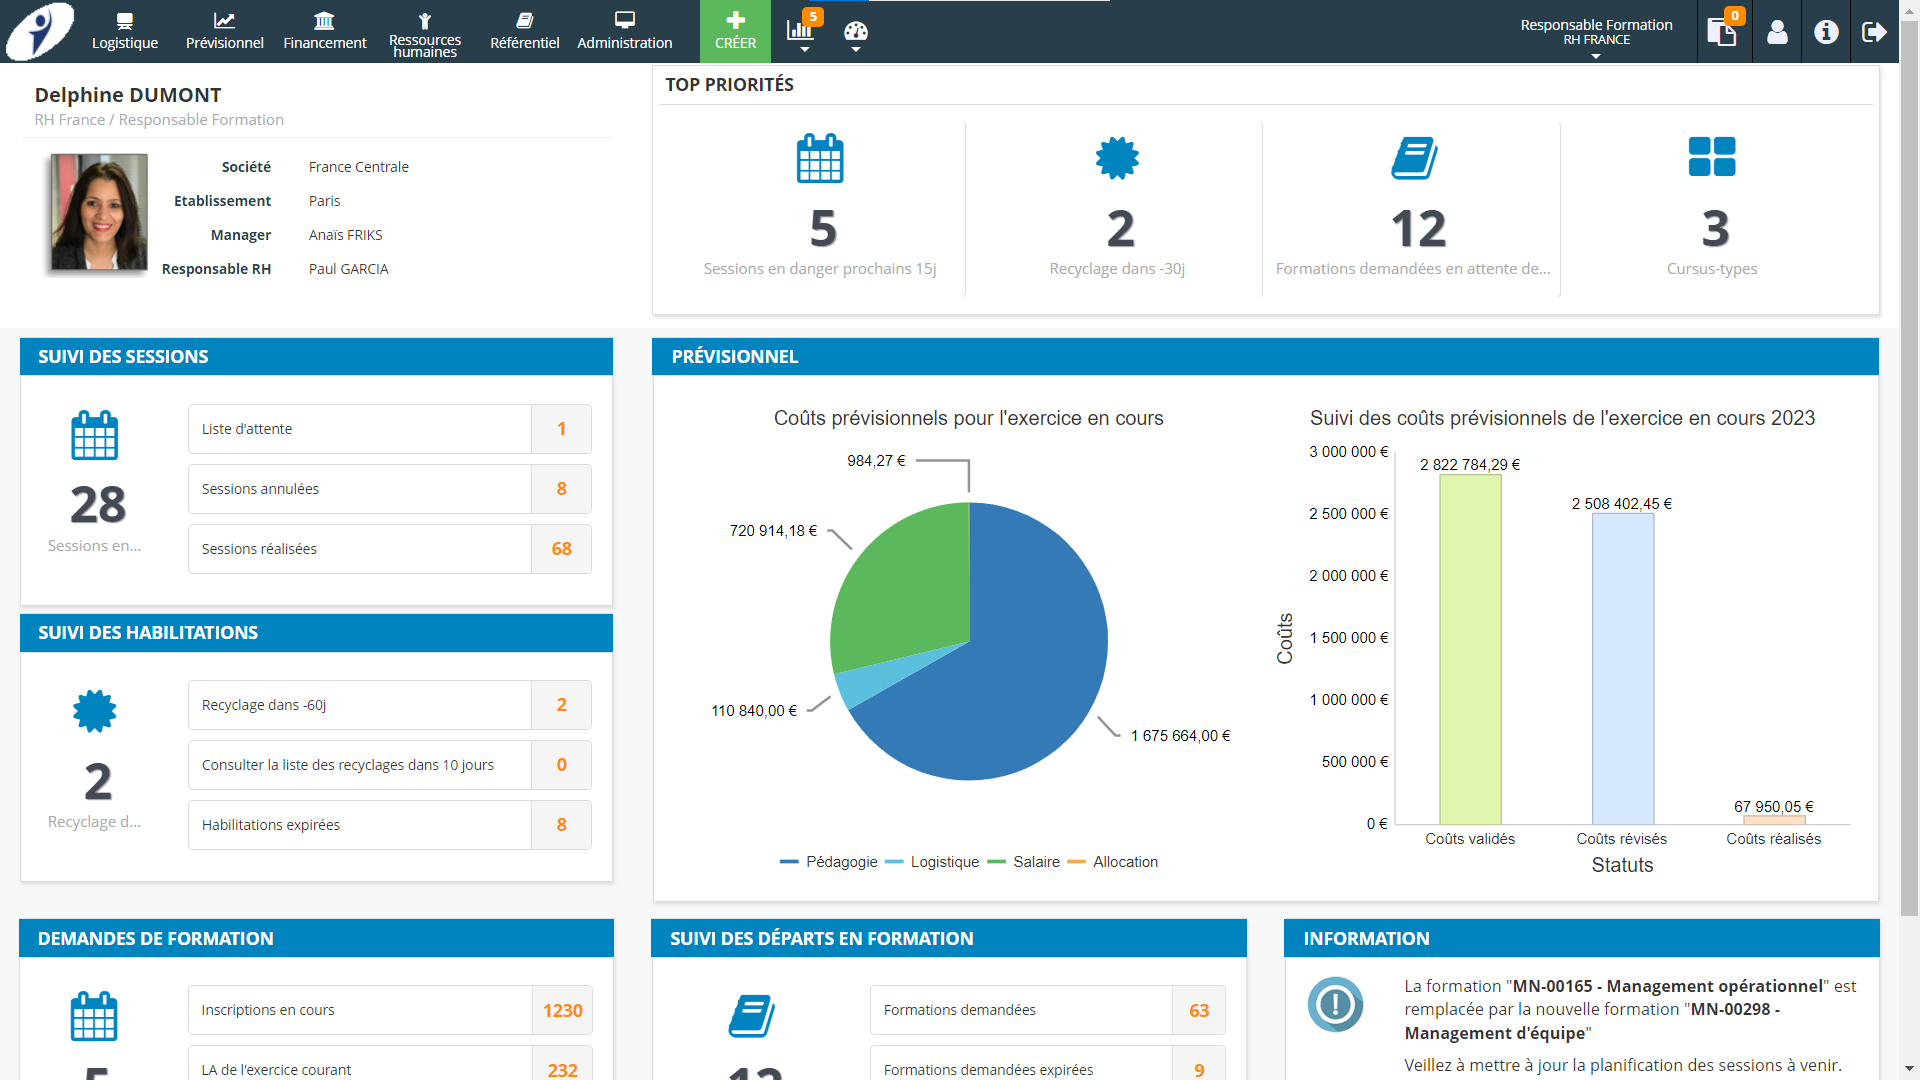Screen dimensions: 1920x1080
Task: Open the bar chart reports icon
Action: pos(800,28)
